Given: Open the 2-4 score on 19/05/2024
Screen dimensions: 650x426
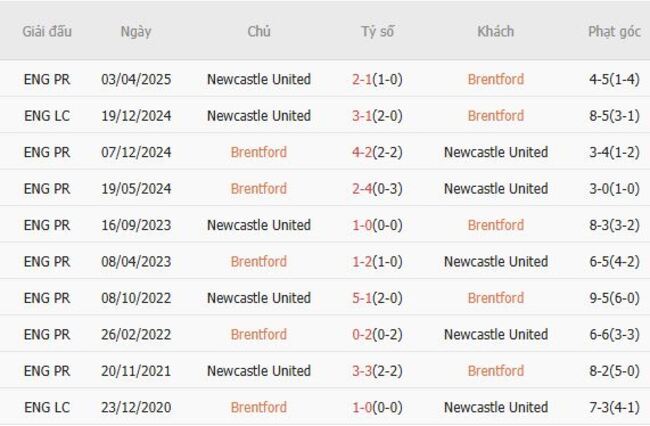Looking at the screenshot, I should click(x=362, y=189).
